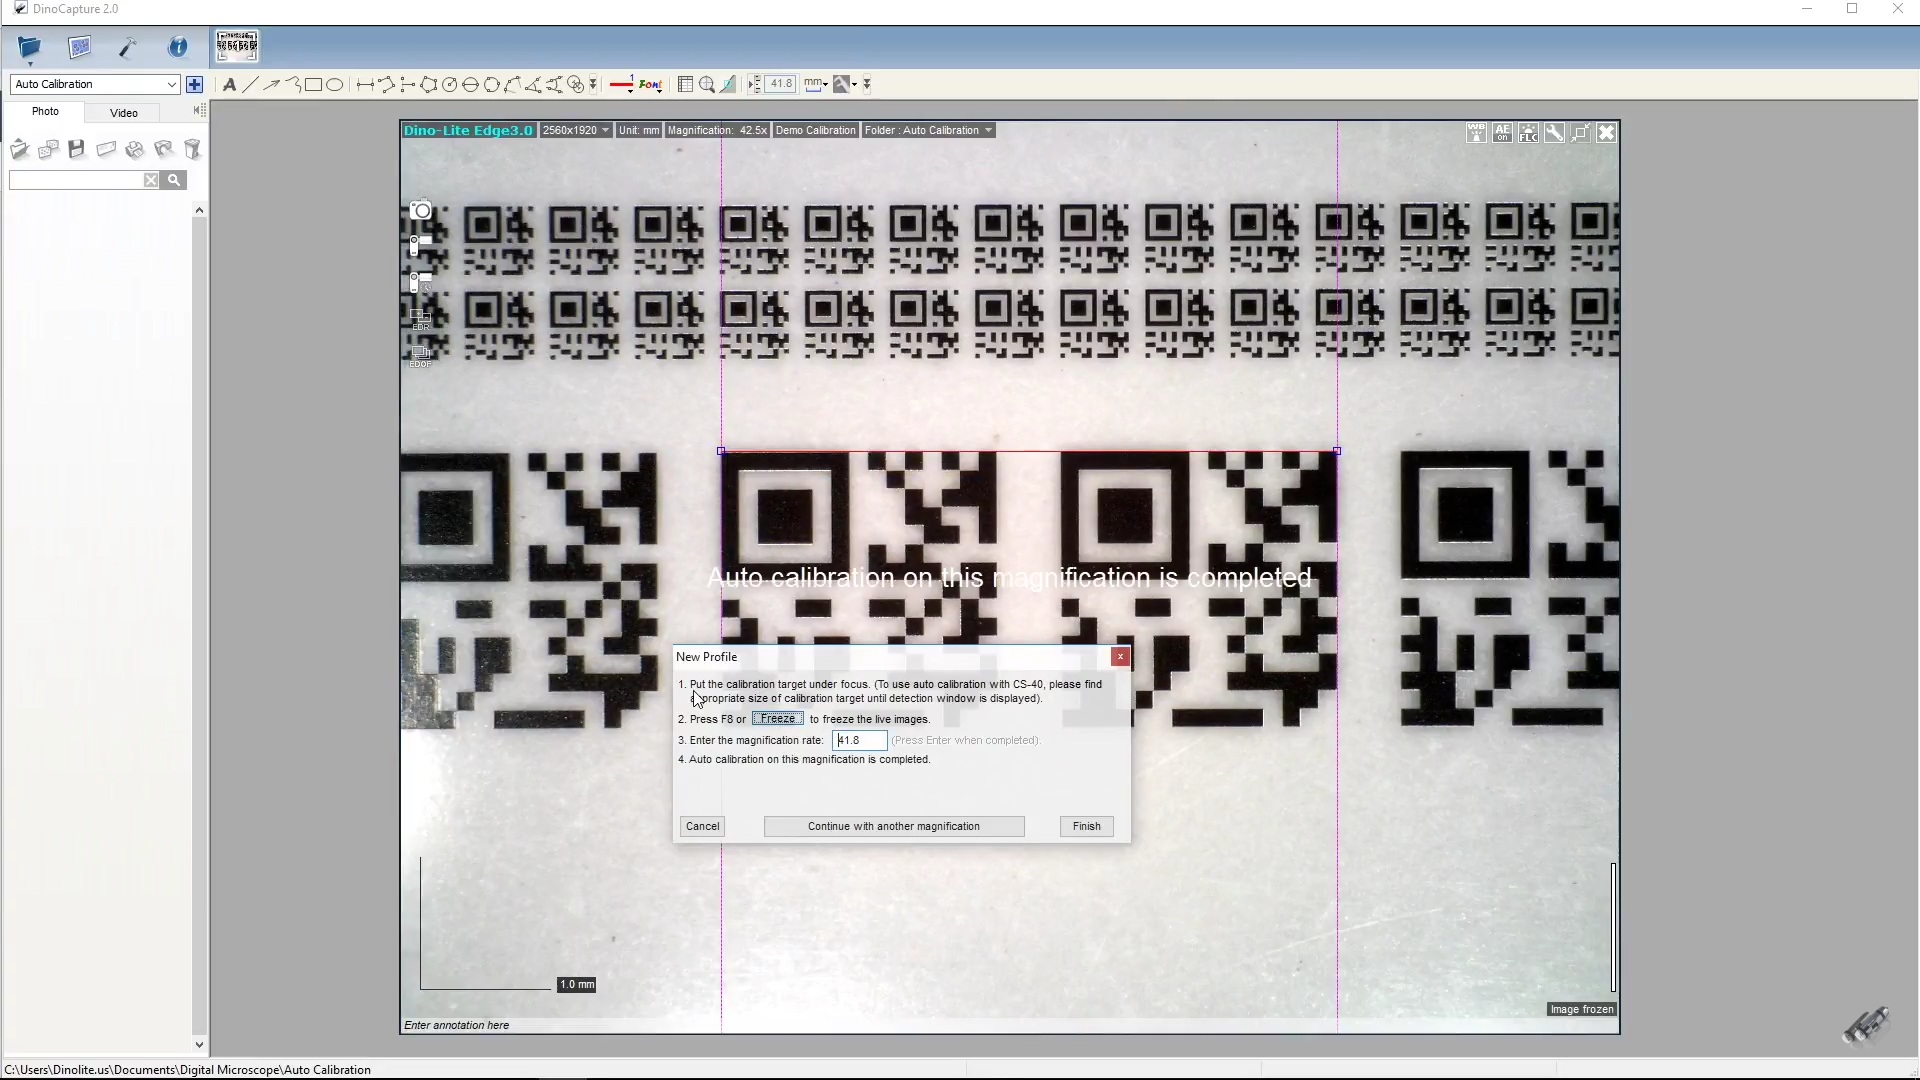Toggle the magnifier zoom tool
Screen dimensions: 1920x1080
click(707, 85)
